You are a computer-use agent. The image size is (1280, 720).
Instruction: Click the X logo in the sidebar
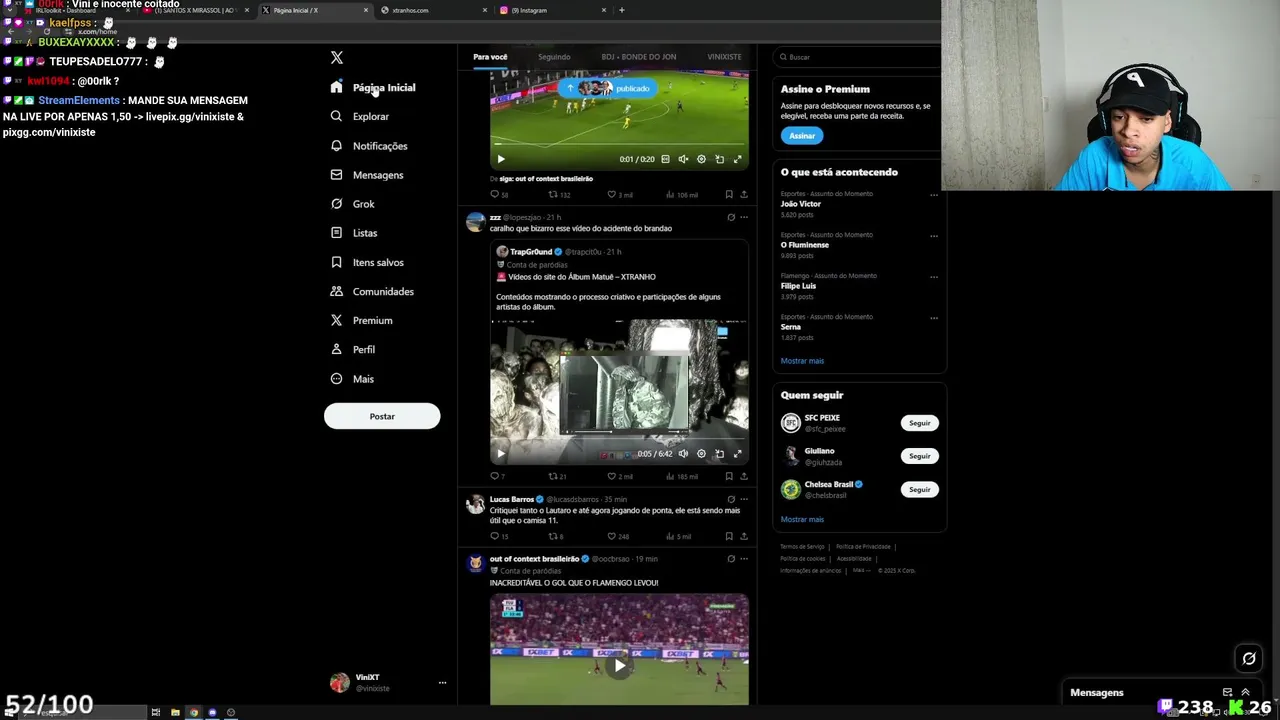(x=337, y=58)
